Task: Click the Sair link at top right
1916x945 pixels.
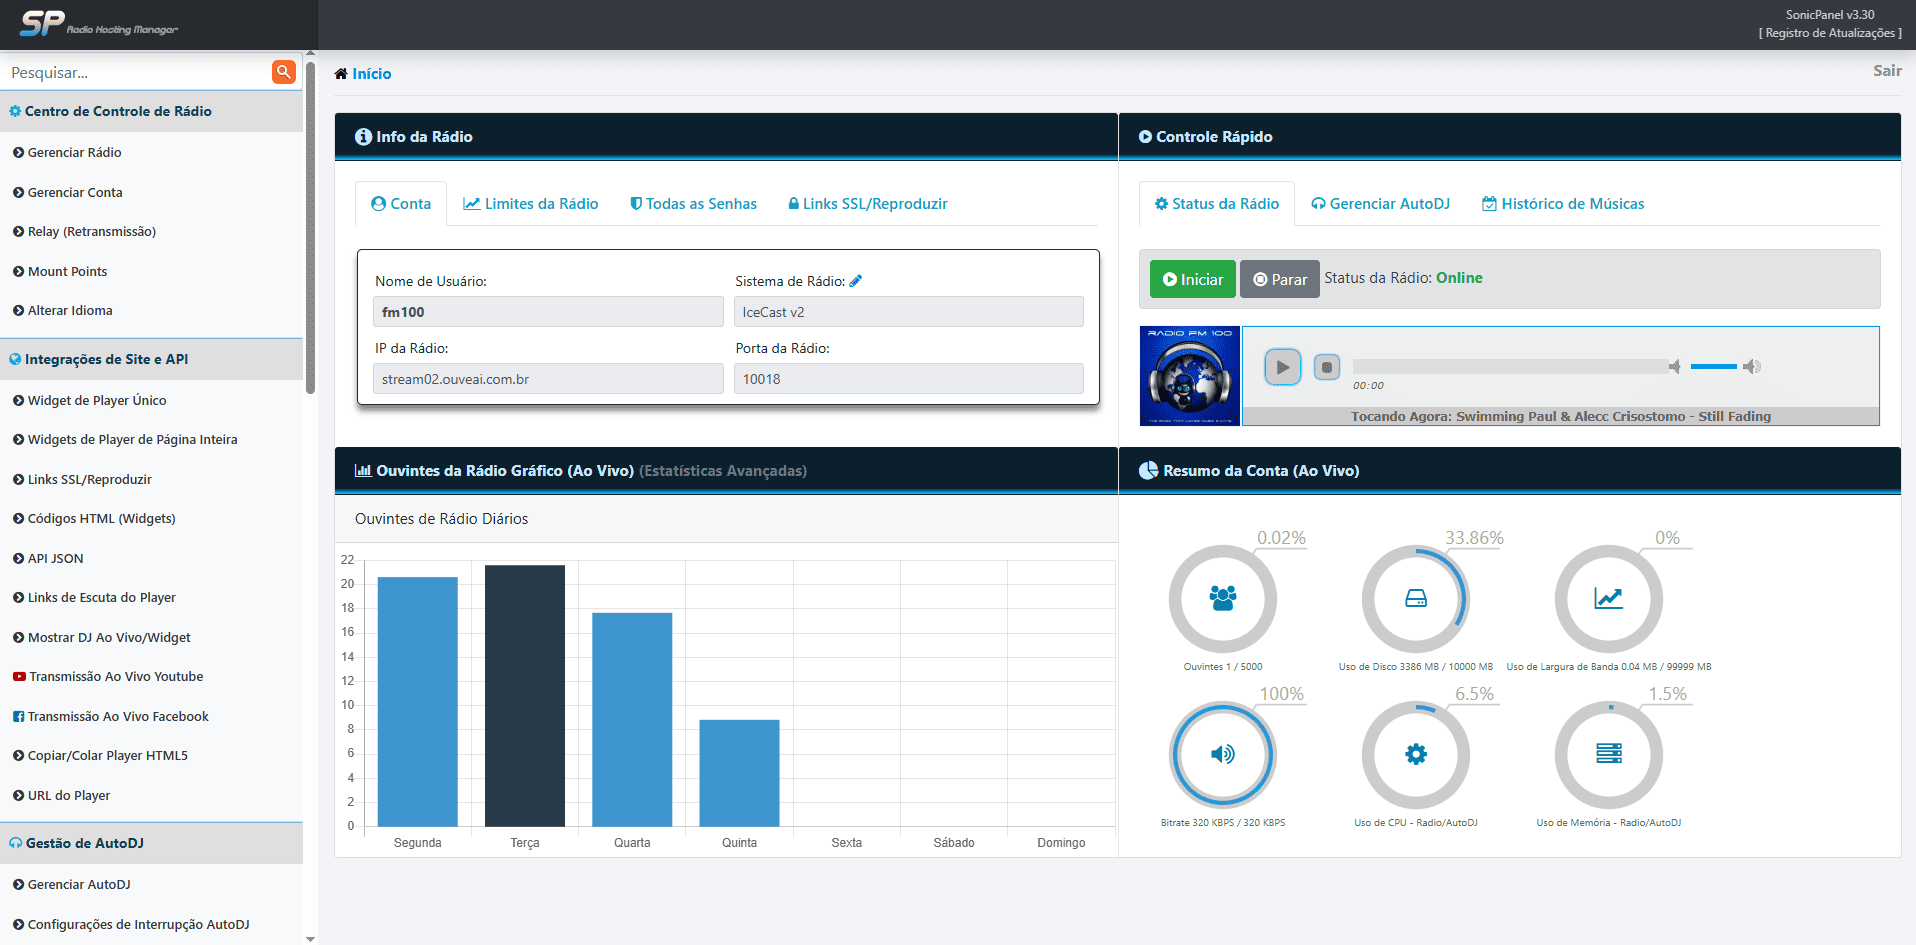Action: click(1887, 70)
